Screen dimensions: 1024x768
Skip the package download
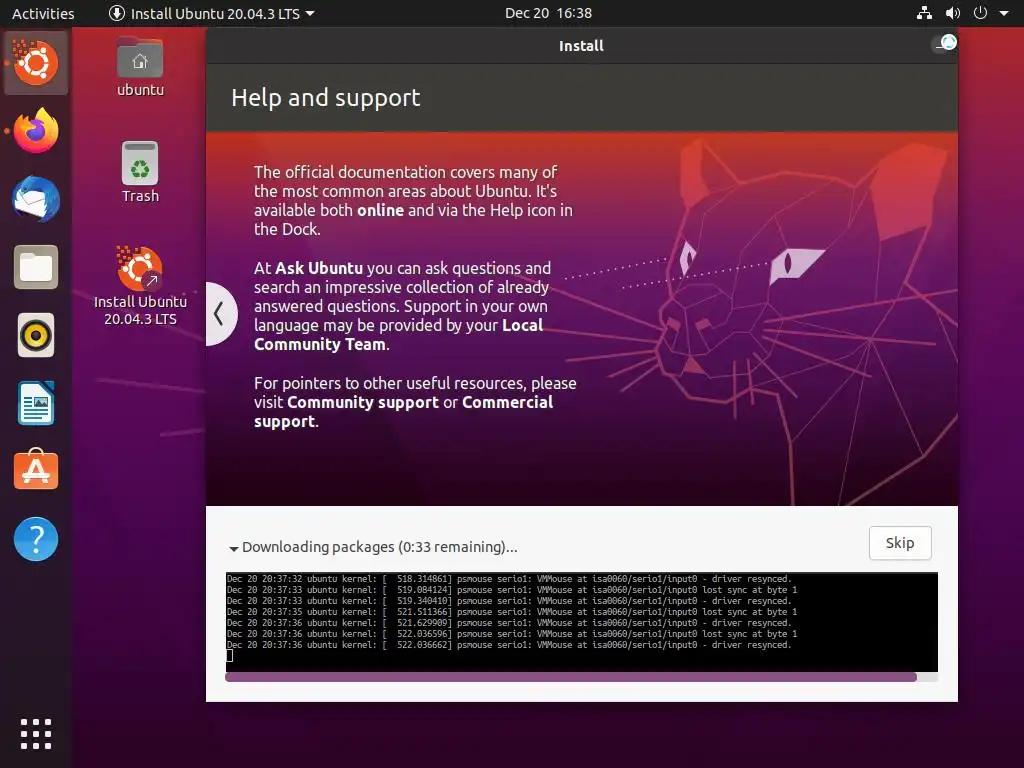900,543
